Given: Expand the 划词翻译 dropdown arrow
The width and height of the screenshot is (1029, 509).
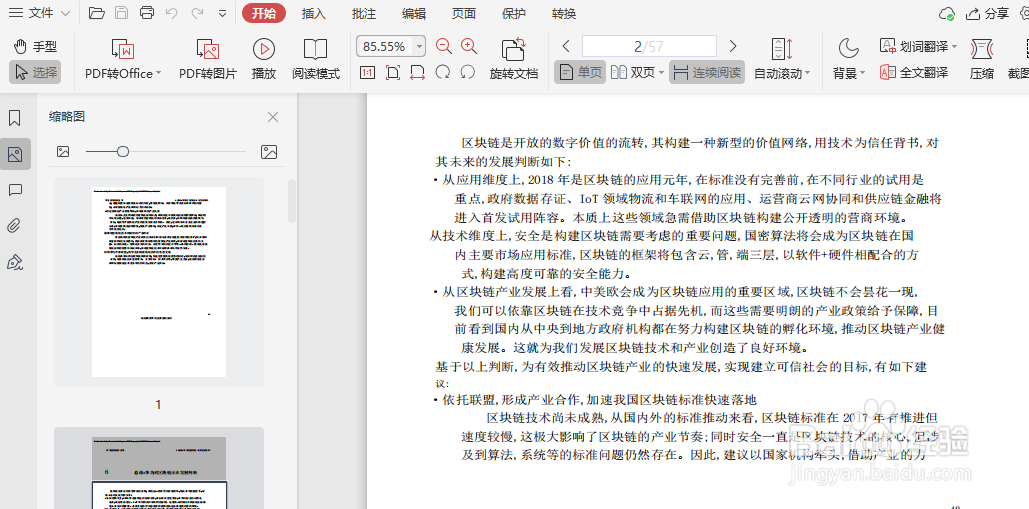Looking at the screenshot, I should click(x=954, y=47).
